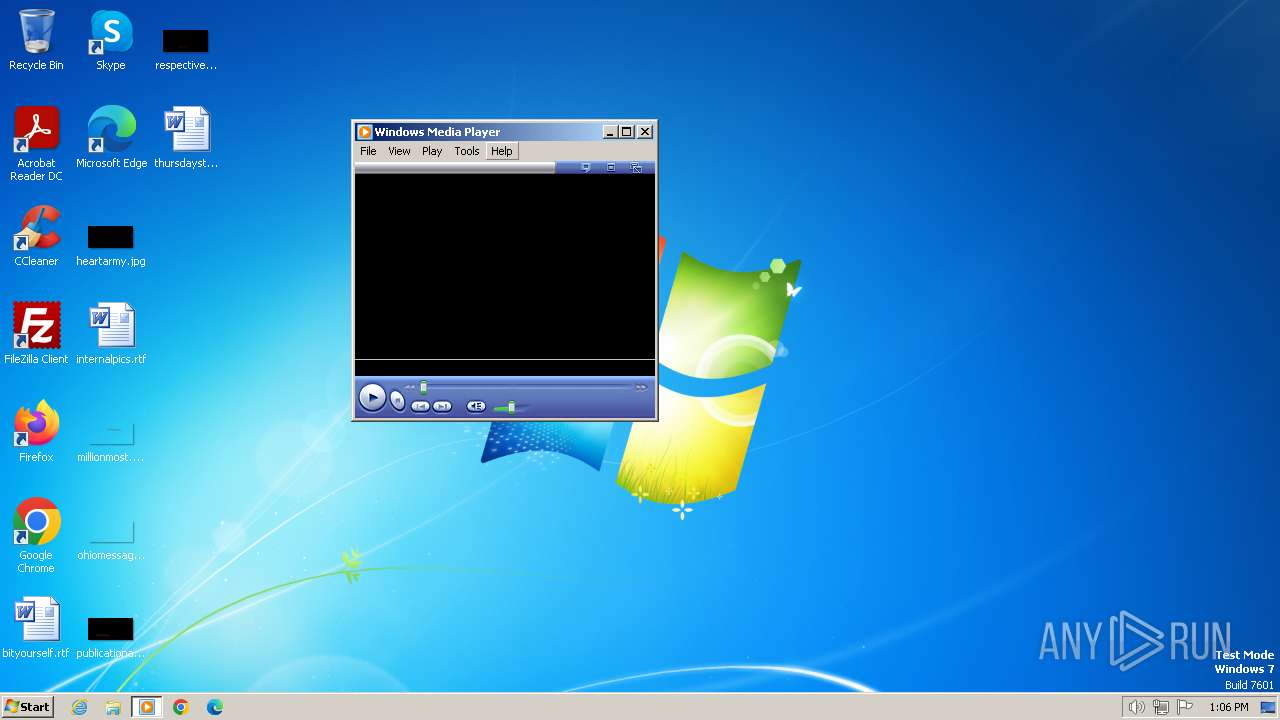Mute the Media Player sound
The image size is (1280, 720).
476,406
